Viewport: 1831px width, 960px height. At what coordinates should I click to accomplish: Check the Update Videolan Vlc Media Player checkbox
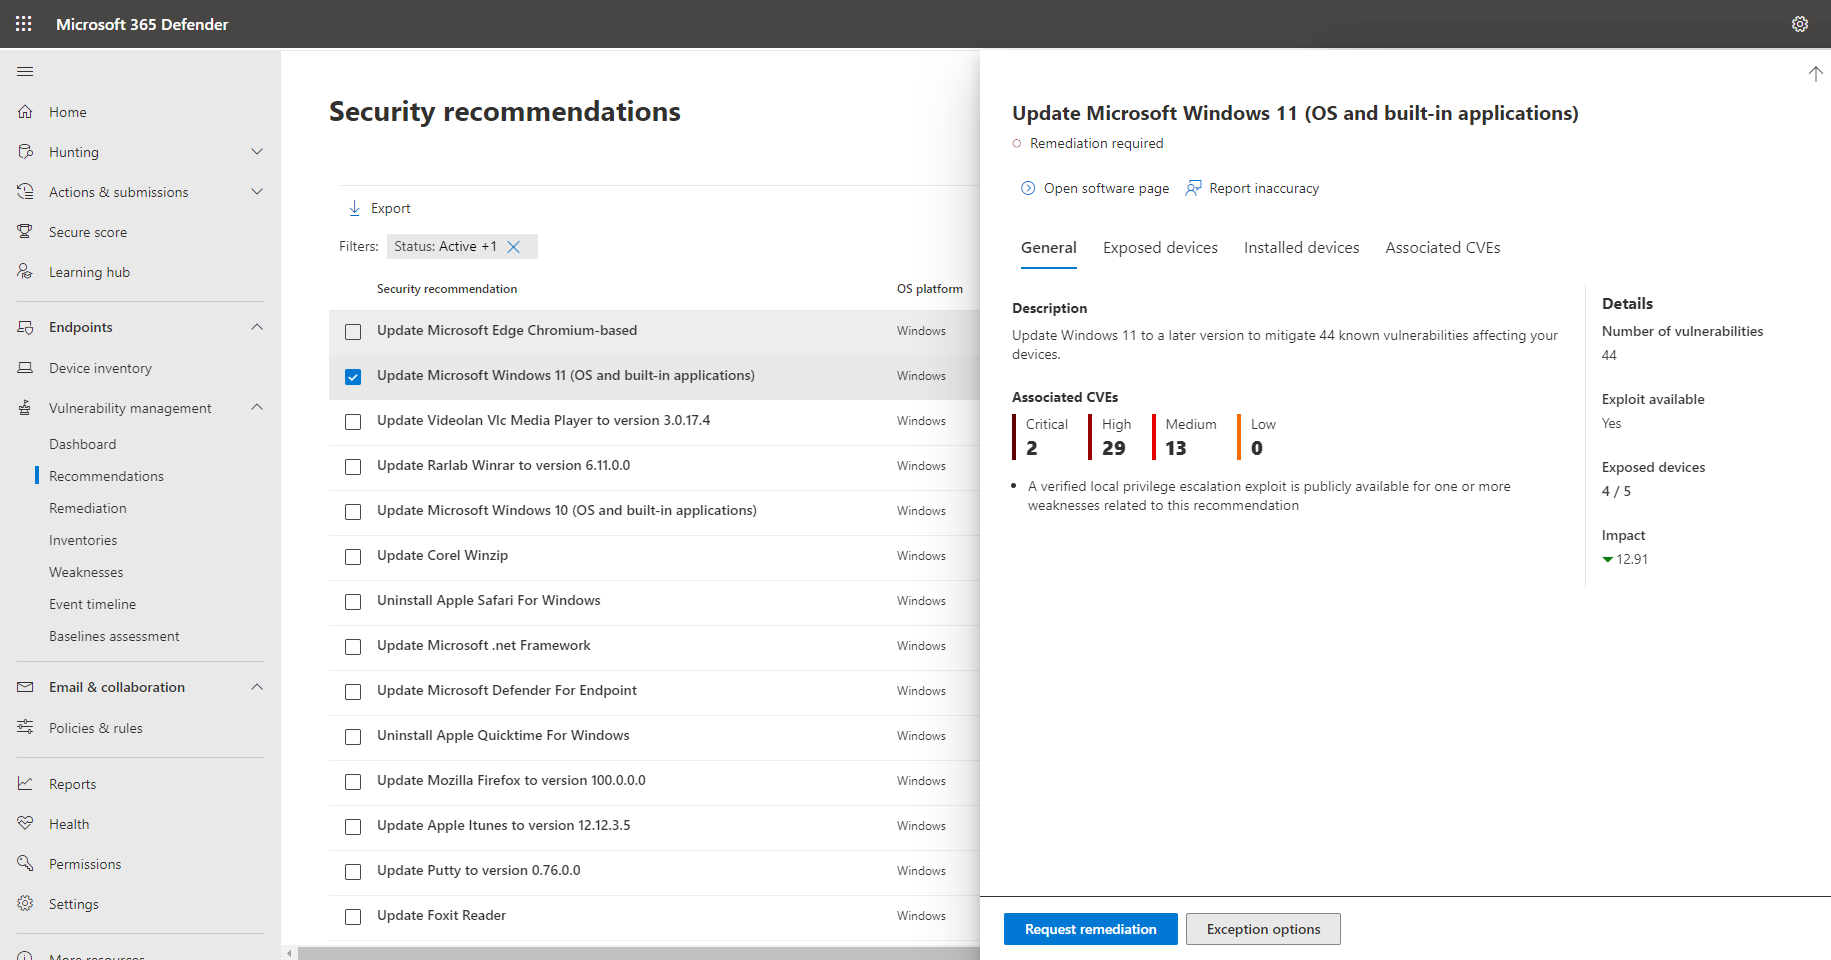pyautogui.click(x=353, y=422)
